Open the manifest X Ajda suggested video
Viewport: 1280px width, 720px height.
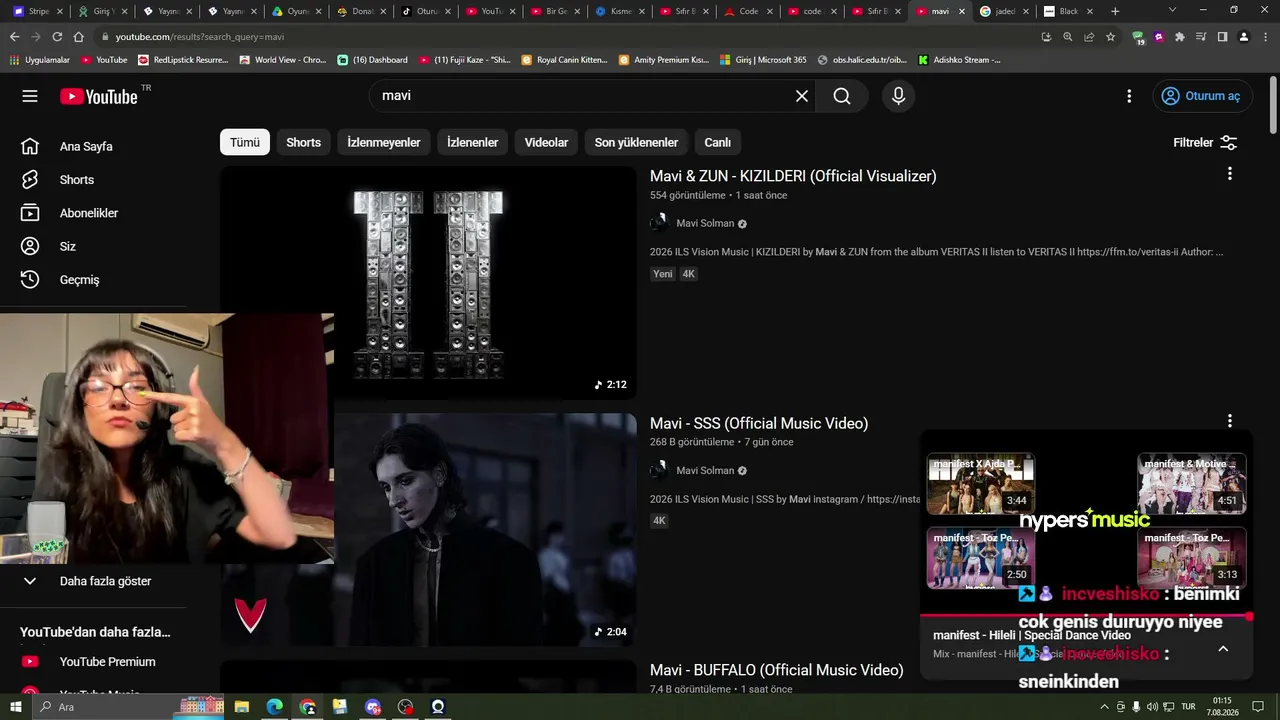click(980, 483)
